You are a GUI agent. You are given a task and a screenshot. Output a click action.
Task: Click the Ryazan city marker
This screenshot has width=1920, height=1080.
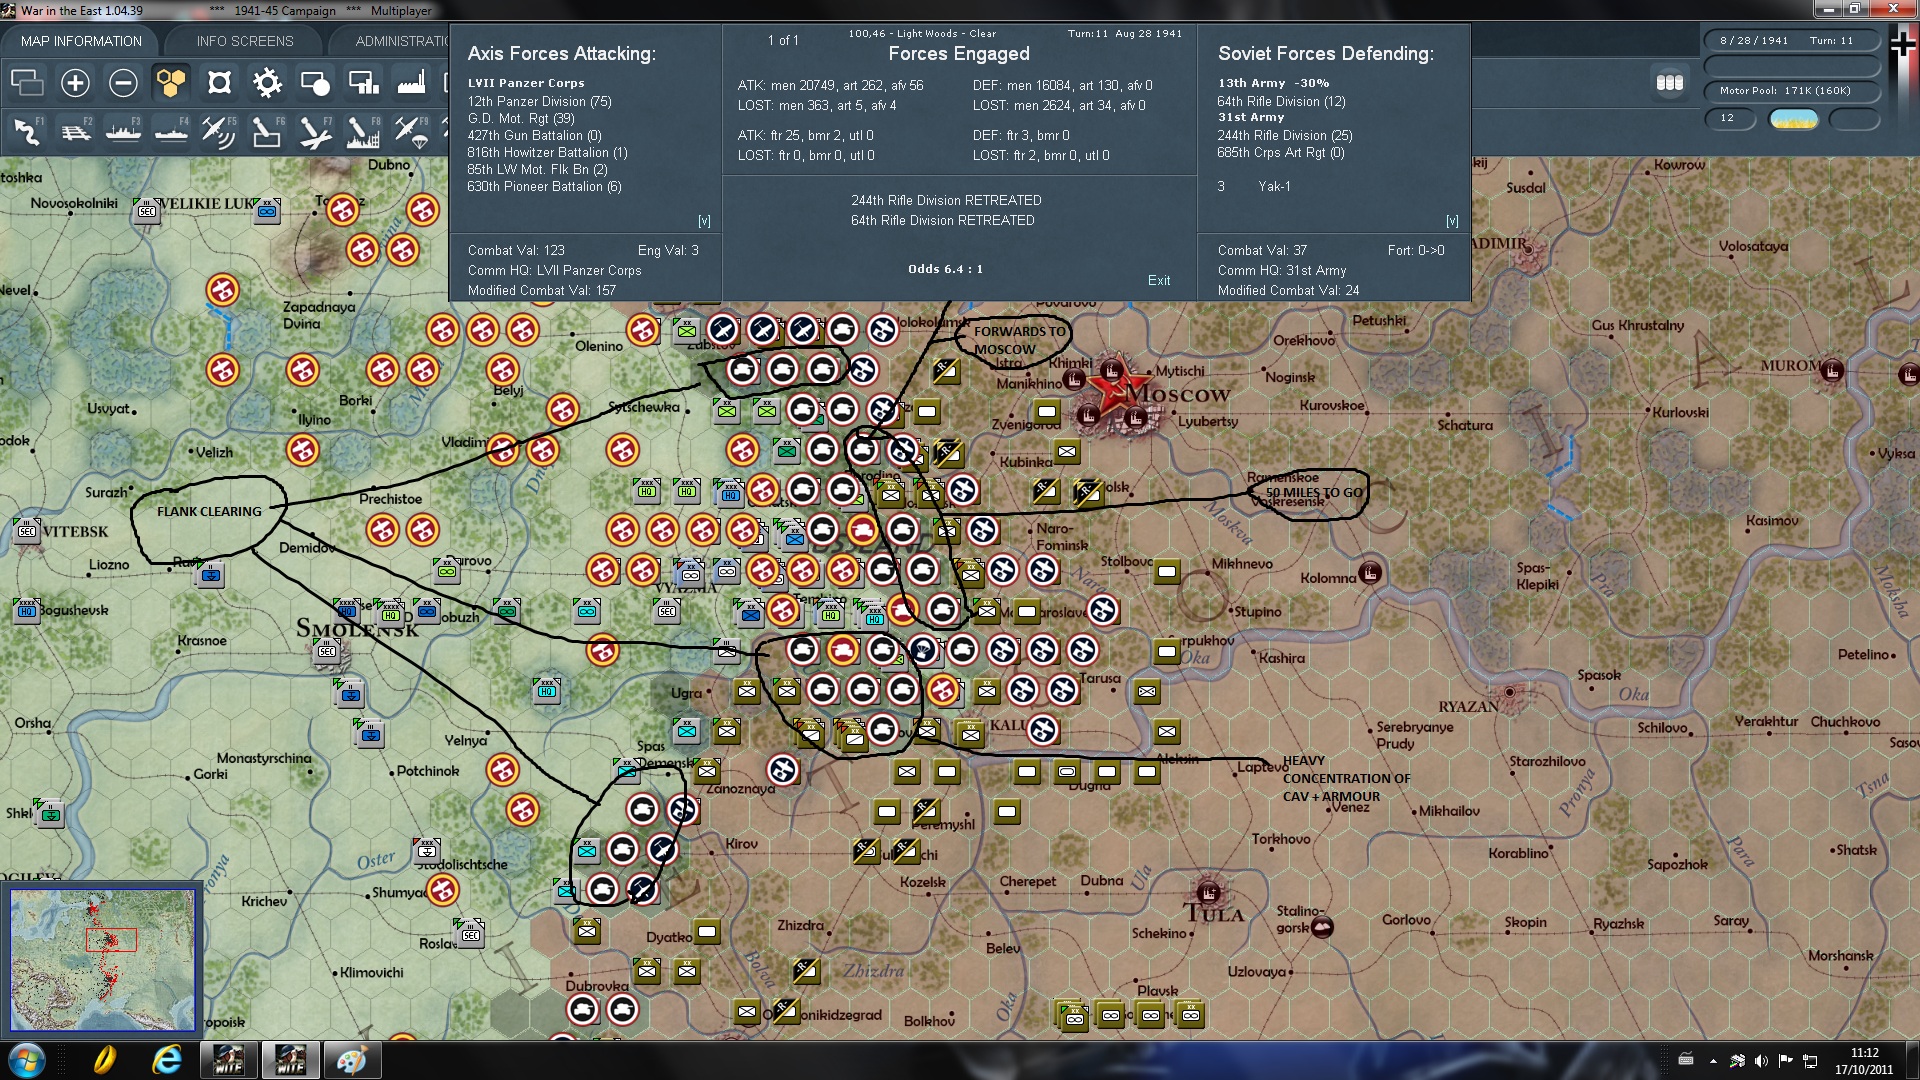(x=1509, y=692)
